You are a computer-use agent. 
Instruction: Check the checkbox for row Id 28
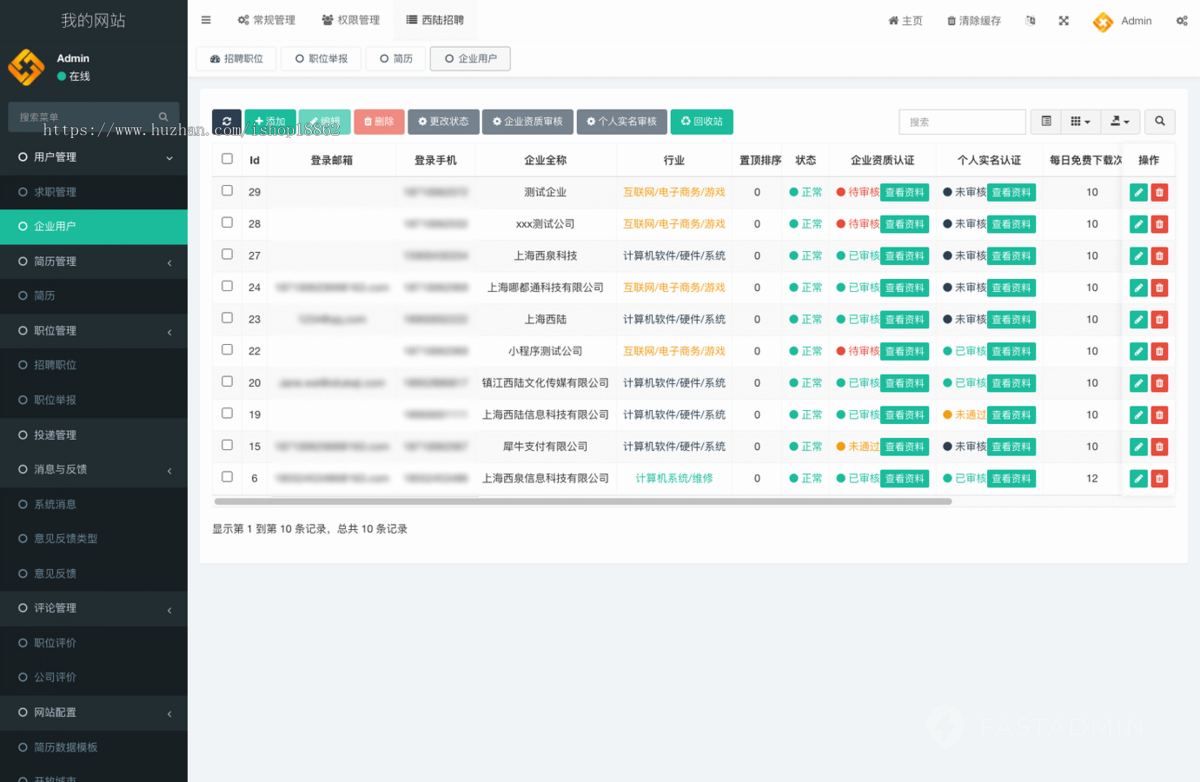pyautogui.click(x=227, y=224)
